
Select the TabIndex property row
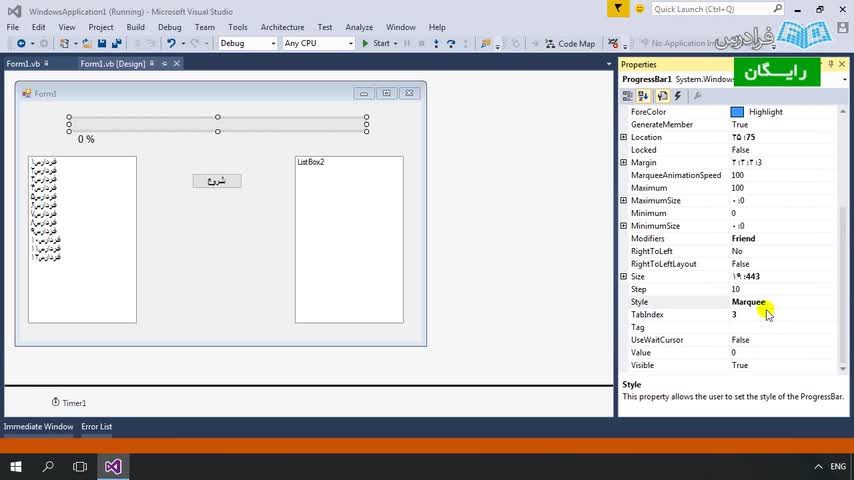(x=729, y=314)
